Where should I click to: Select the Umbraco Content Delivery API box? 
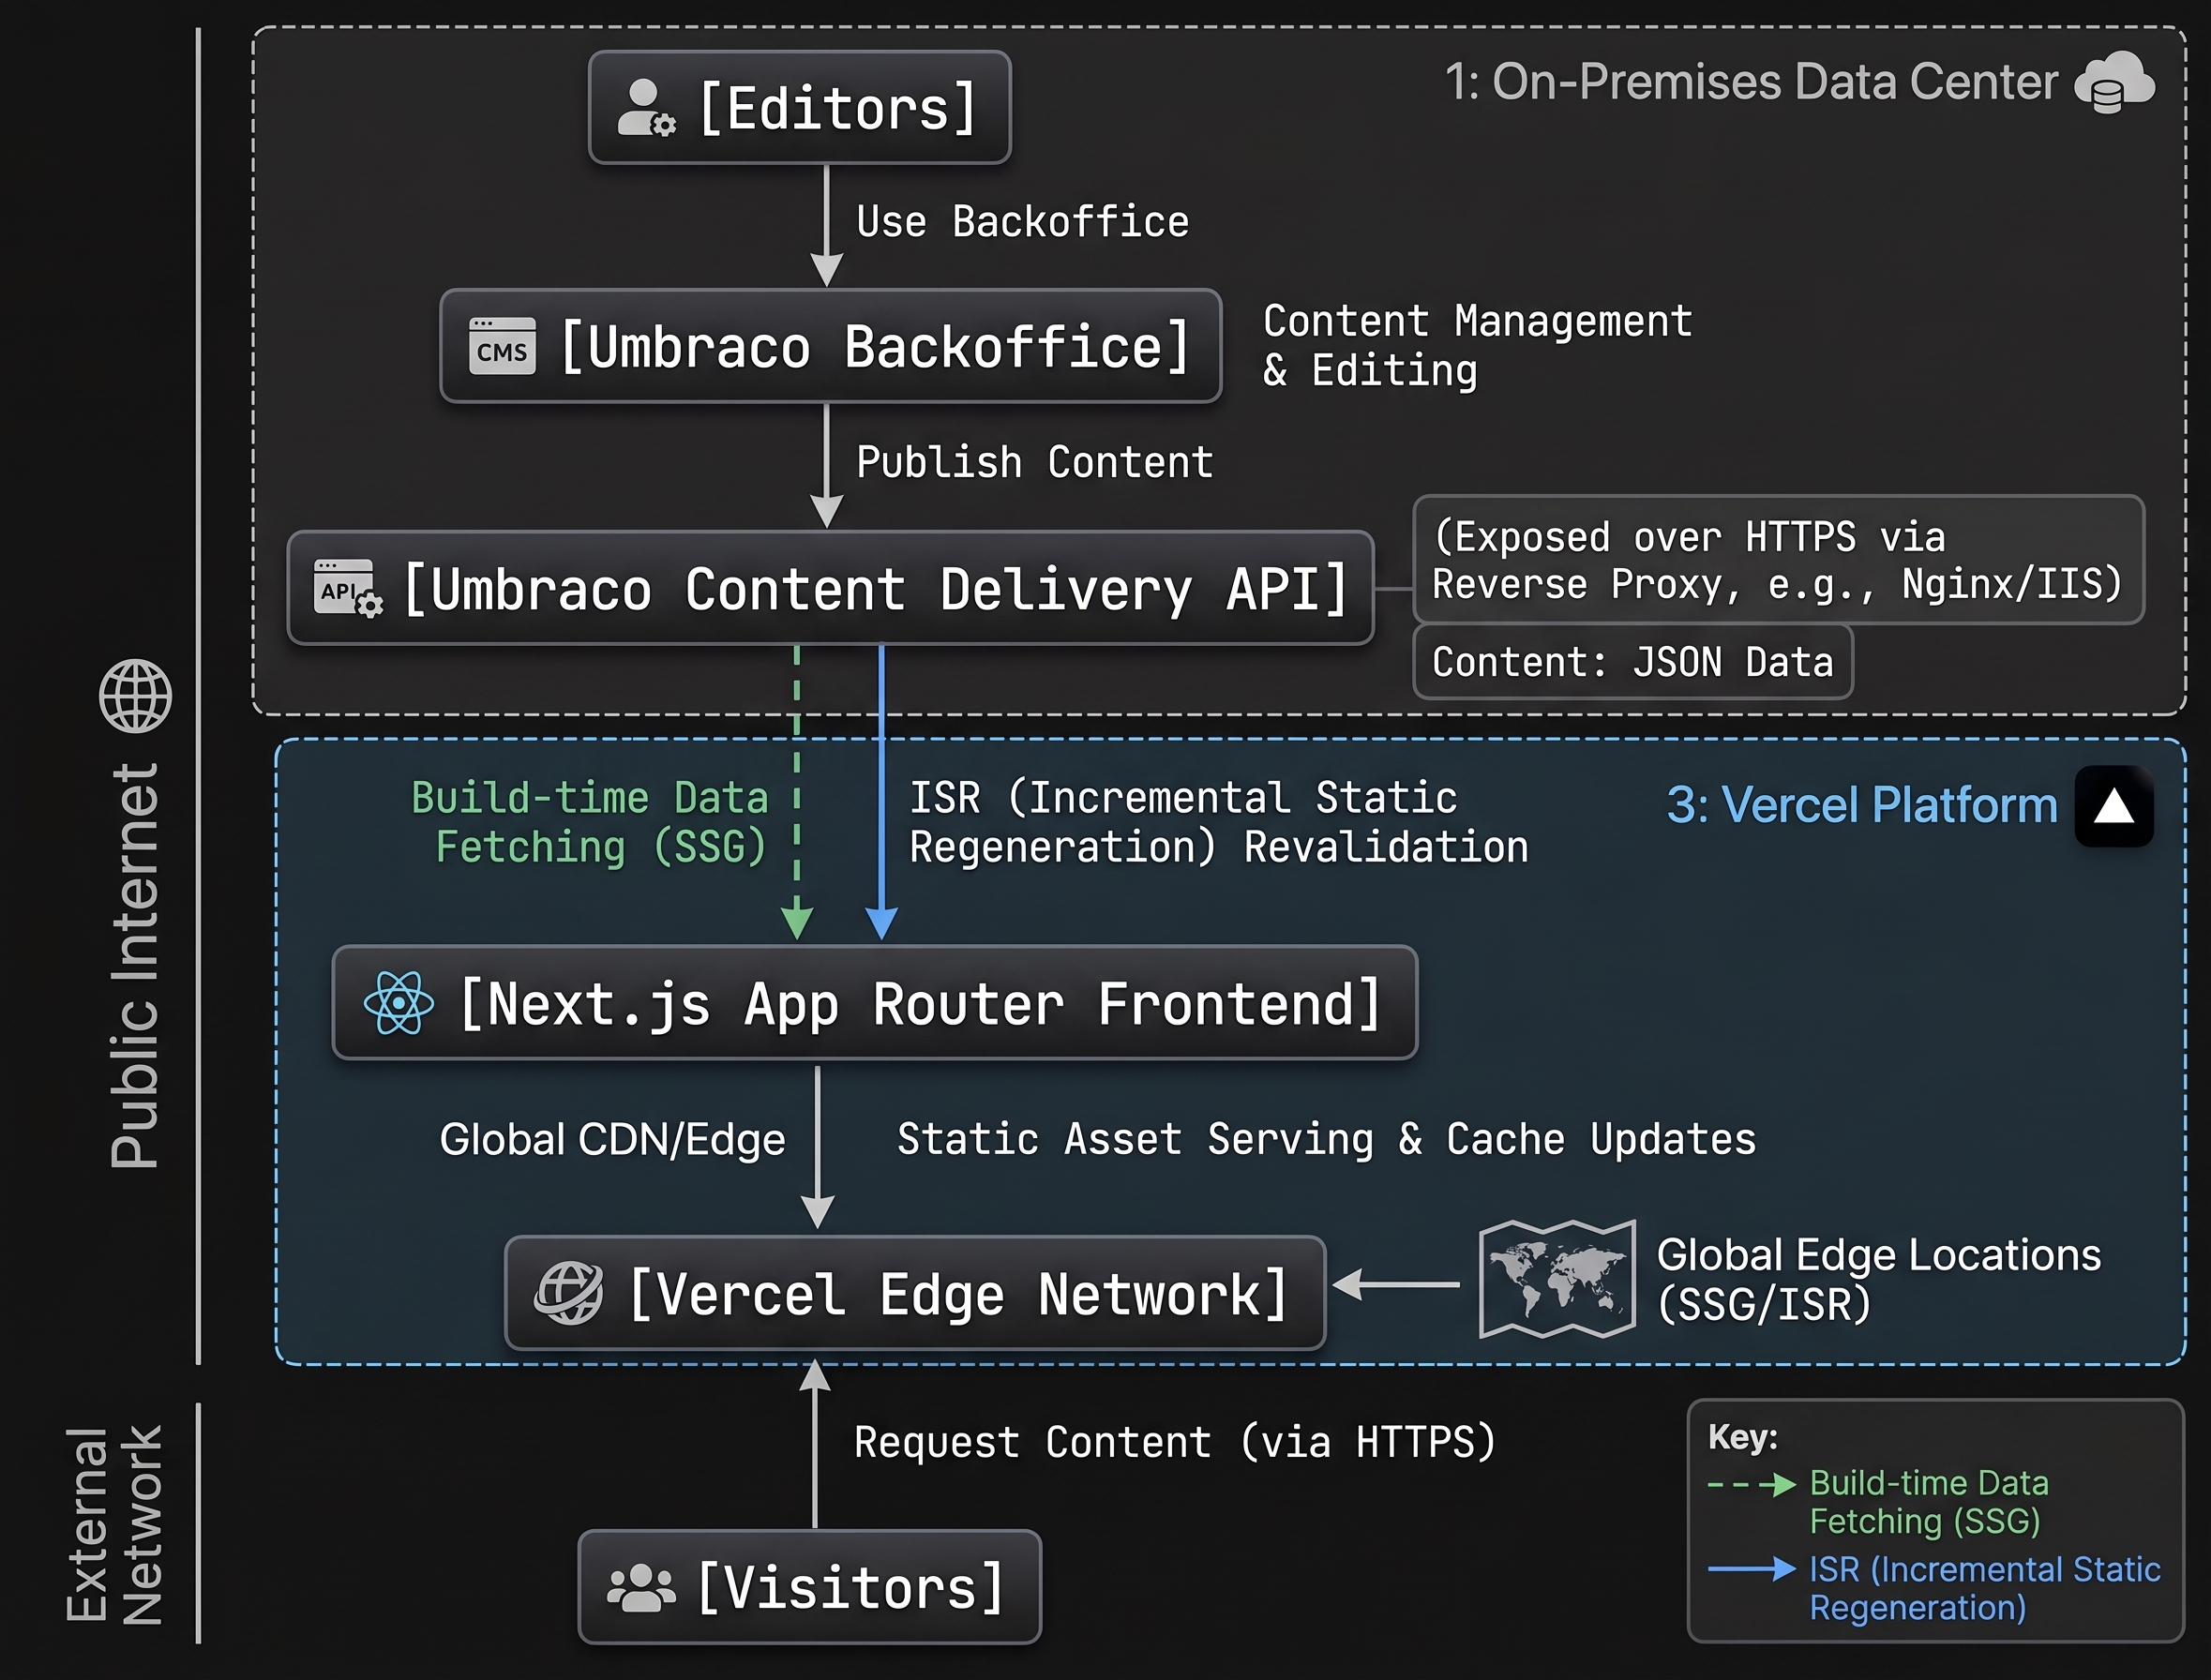click(x=830, y=588)
